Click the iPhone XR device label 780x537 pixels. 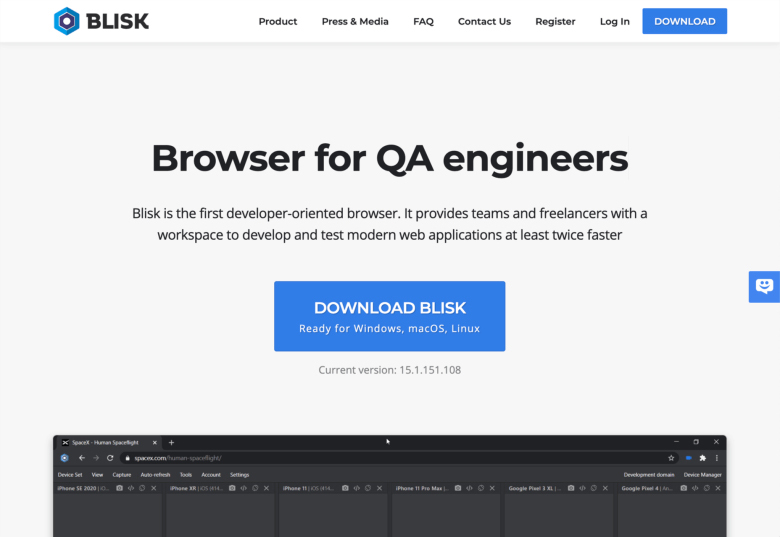click(196, 488)
